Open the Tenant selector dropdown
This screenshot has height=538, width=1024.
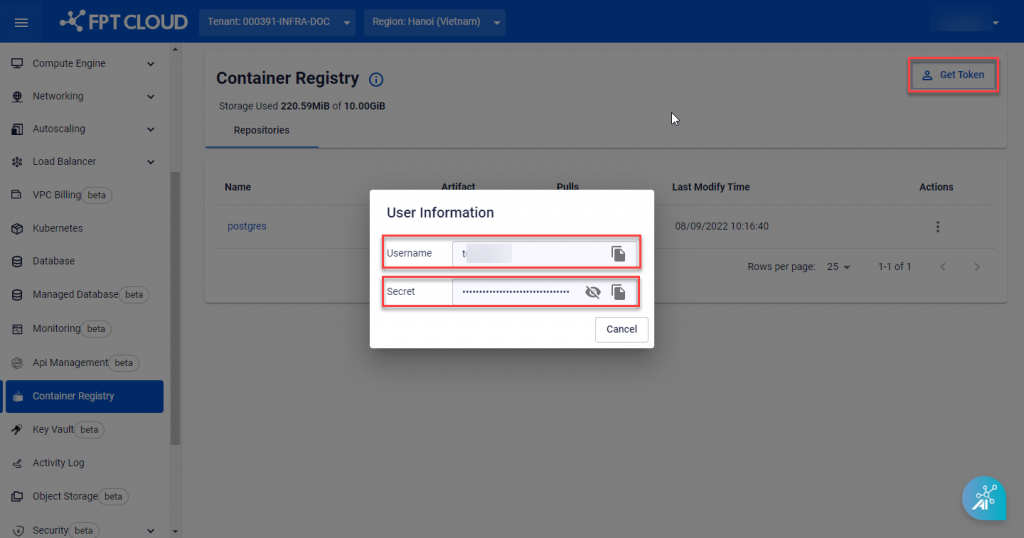(278, 22)
